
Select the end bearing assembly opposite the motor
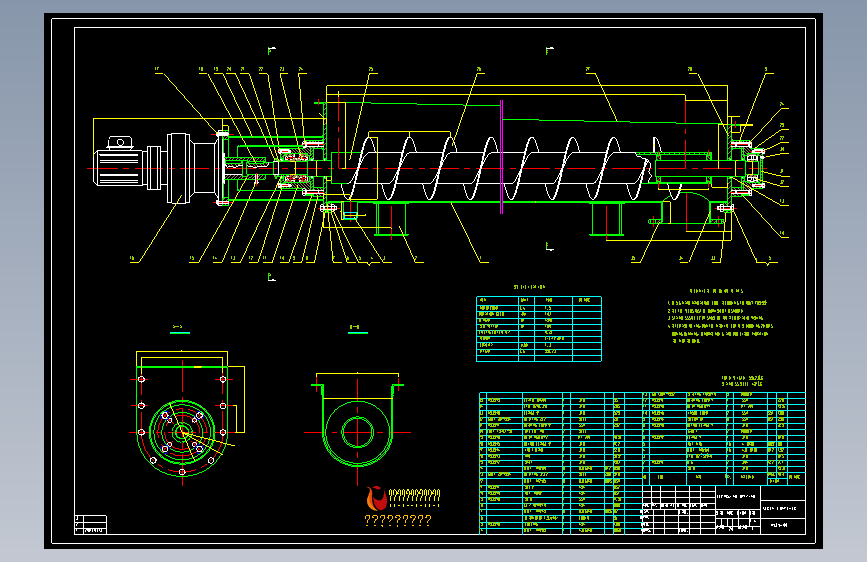(x=748, y=168)
